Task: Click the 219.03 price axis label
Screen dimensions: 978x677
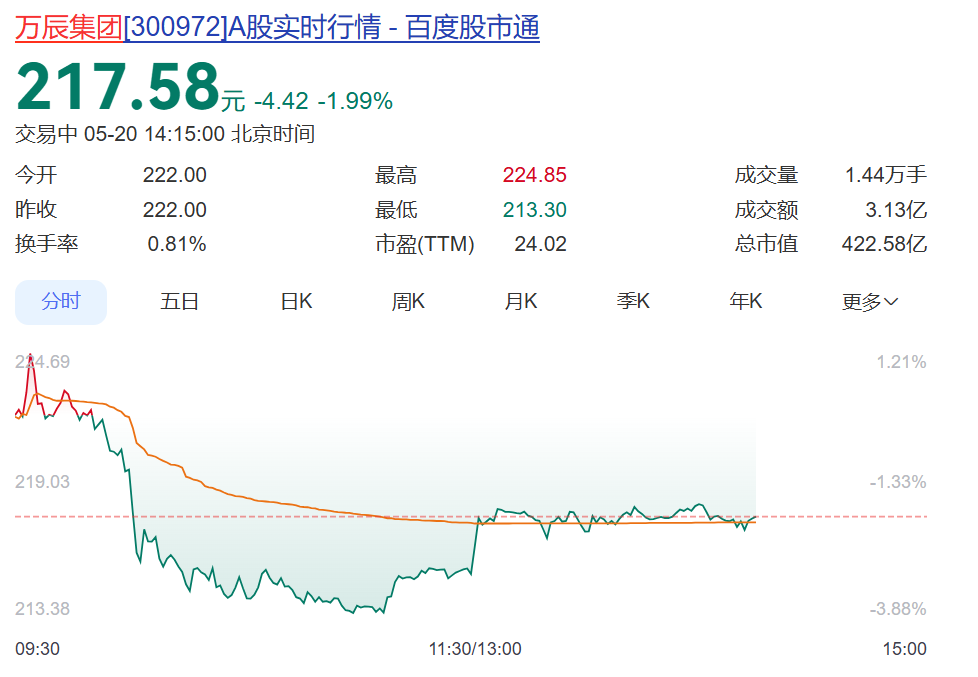Action: [x=42, y=482]
